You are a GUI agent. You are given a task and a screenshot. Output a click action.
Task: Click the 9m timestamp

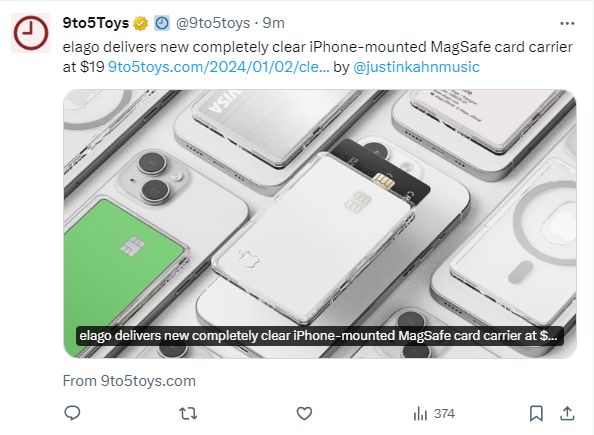[274, 23]
